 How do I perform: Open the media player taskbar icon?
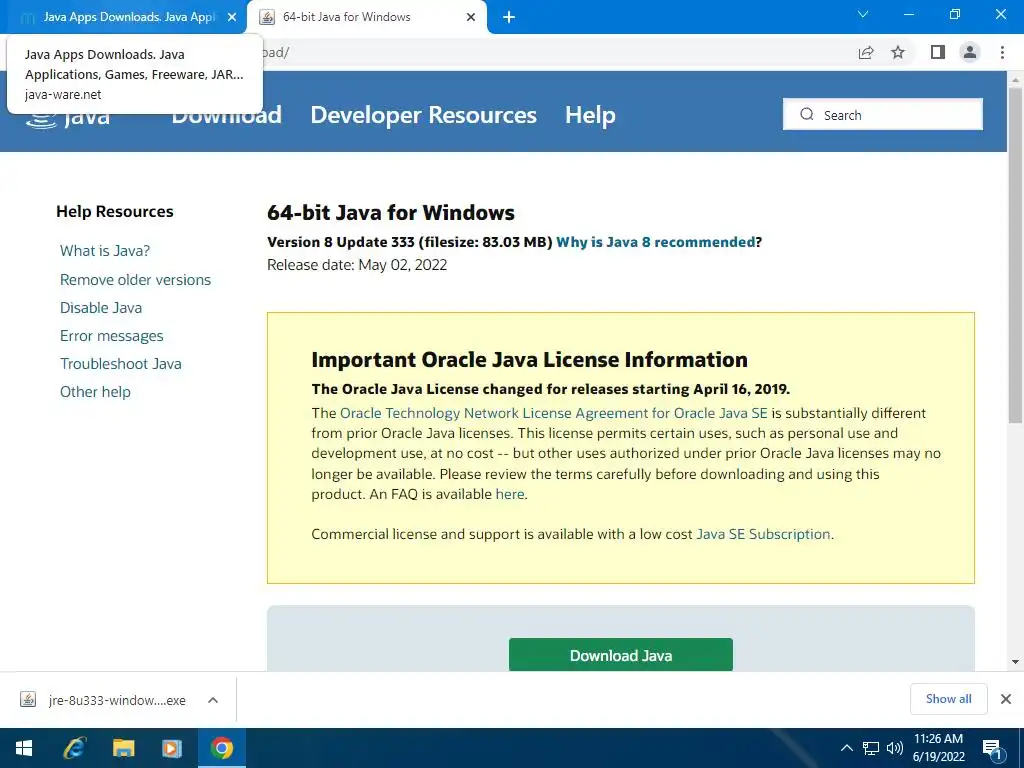pos(172,748)
